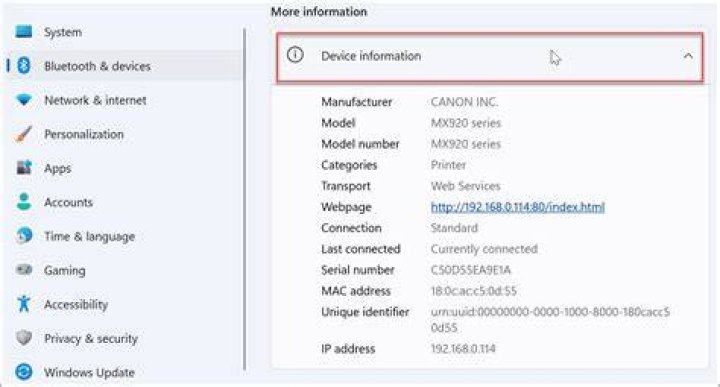
Task: Click the Gaming controller icon
Action: pyautogui.click(x=24, y=270)
